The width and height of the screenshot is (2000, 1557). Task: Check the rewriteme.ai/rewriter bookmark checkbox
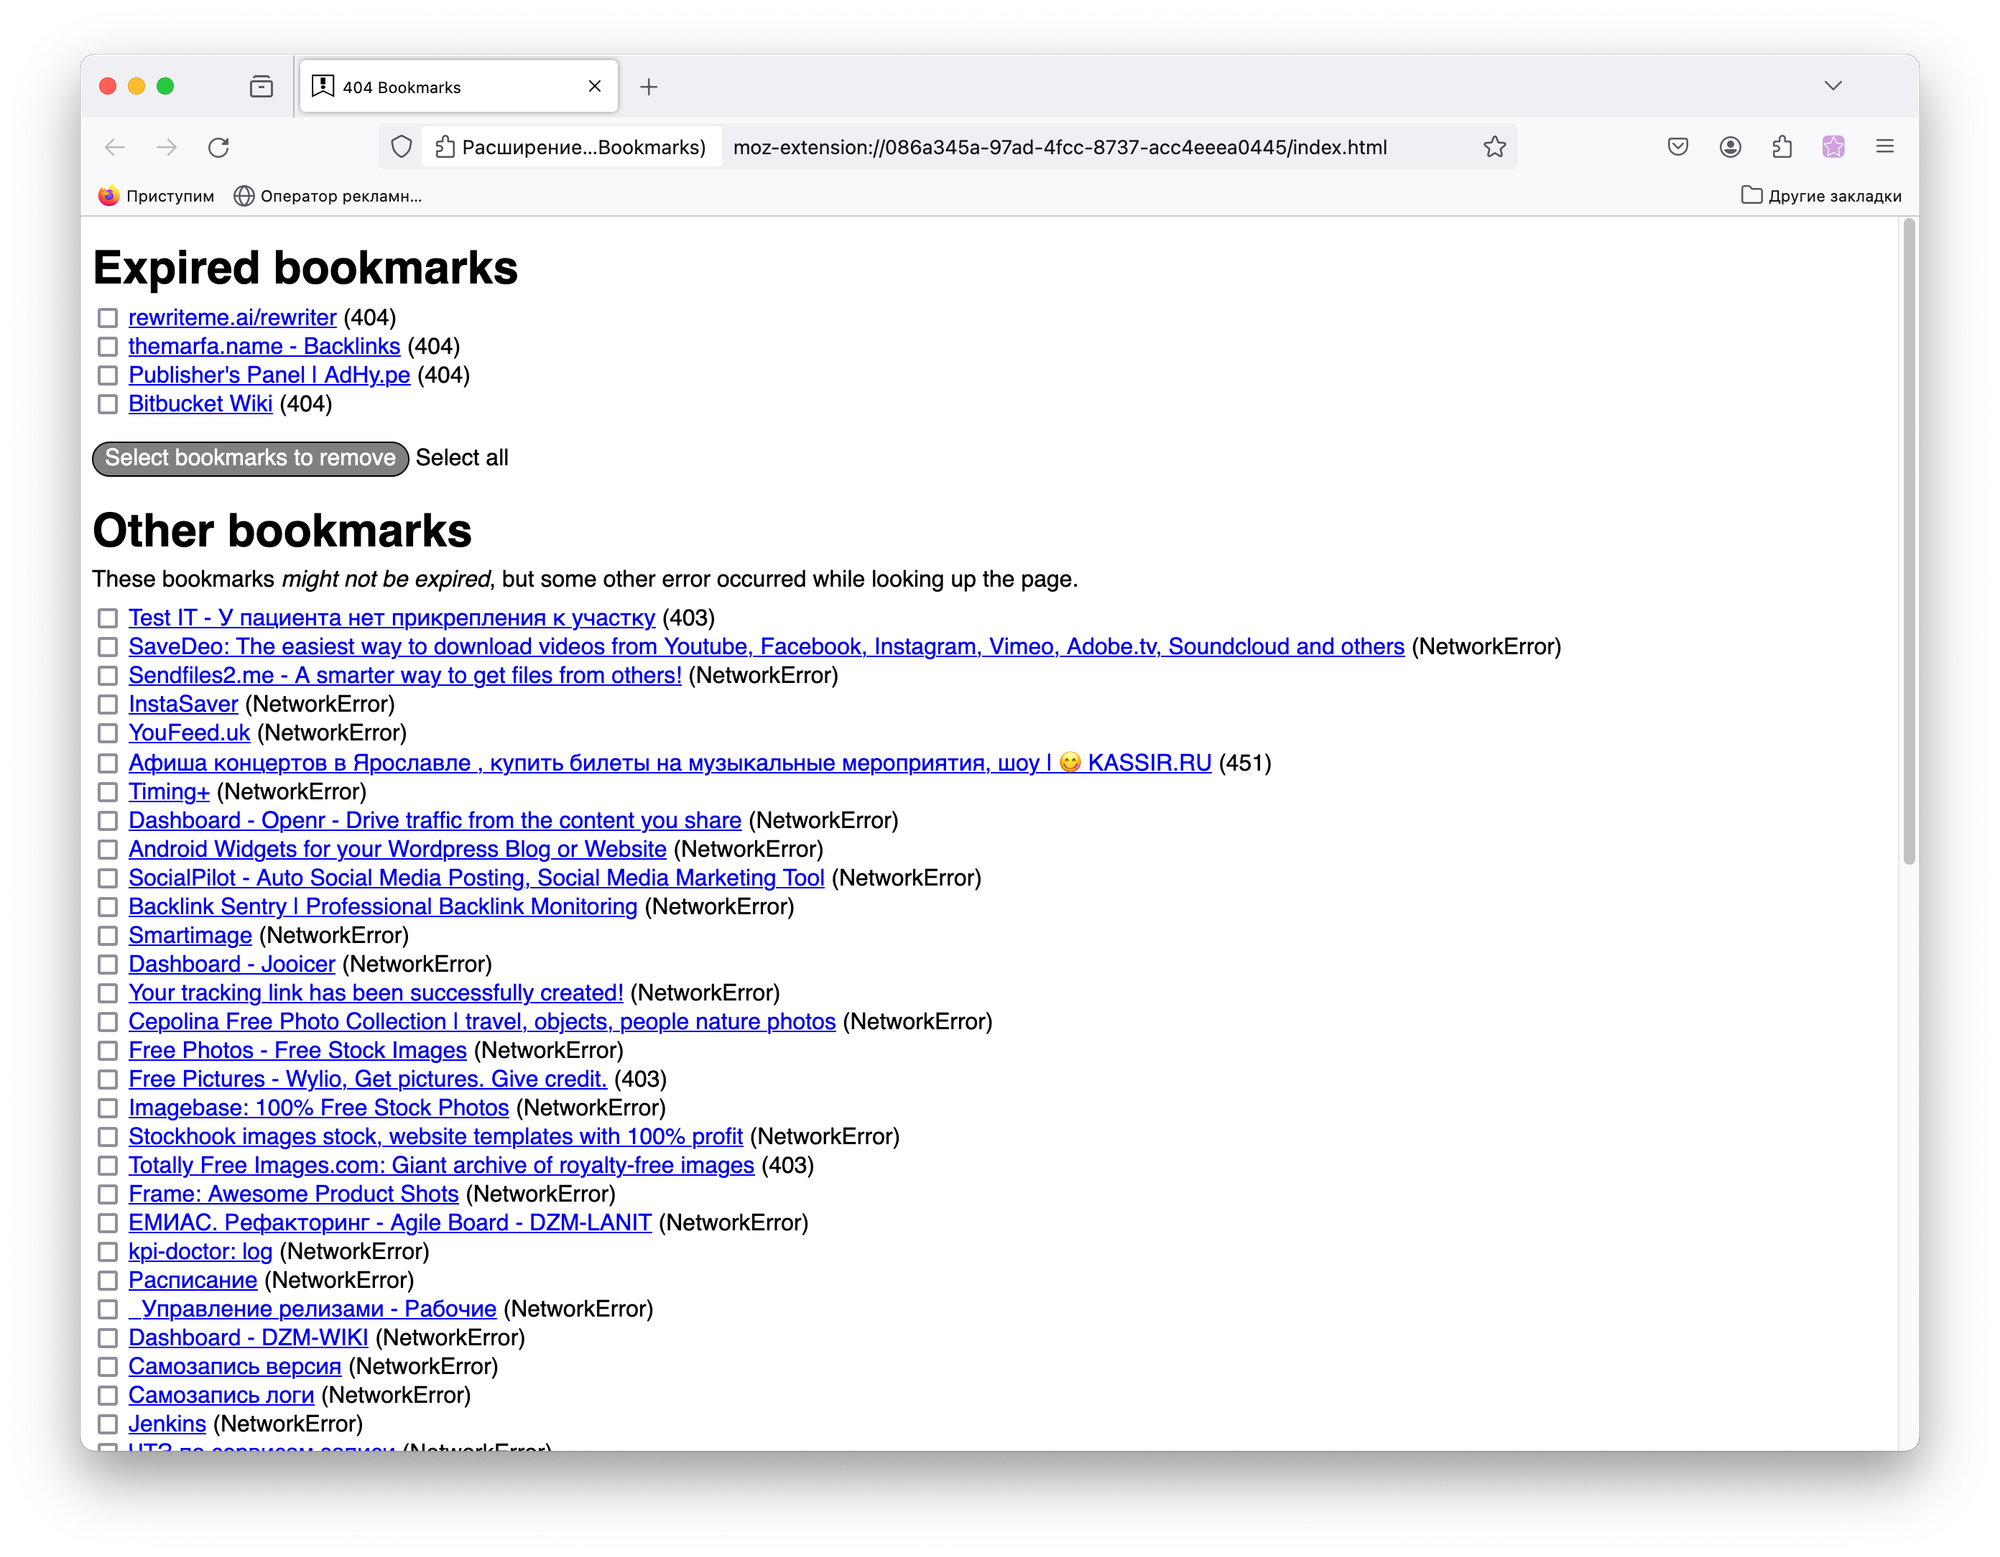(x=108, y=318)
